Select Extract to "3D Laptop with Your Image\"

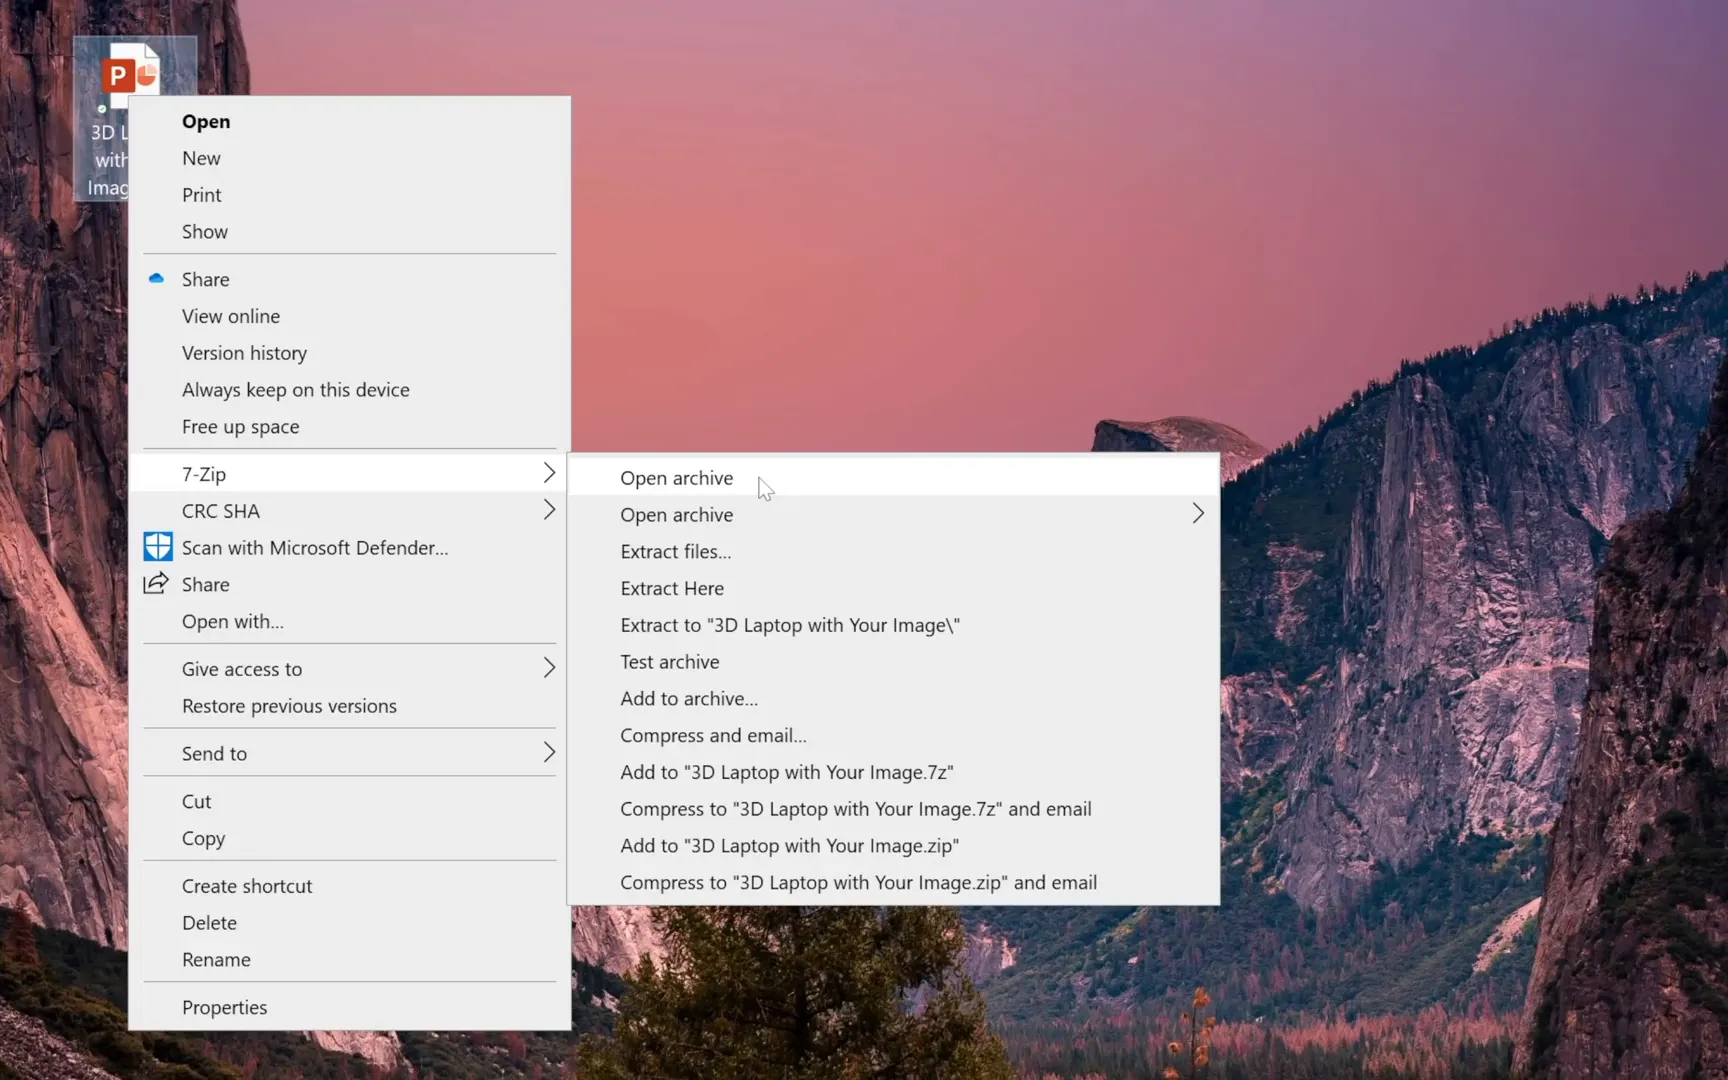pyautogui.click(x=893, y=626)
